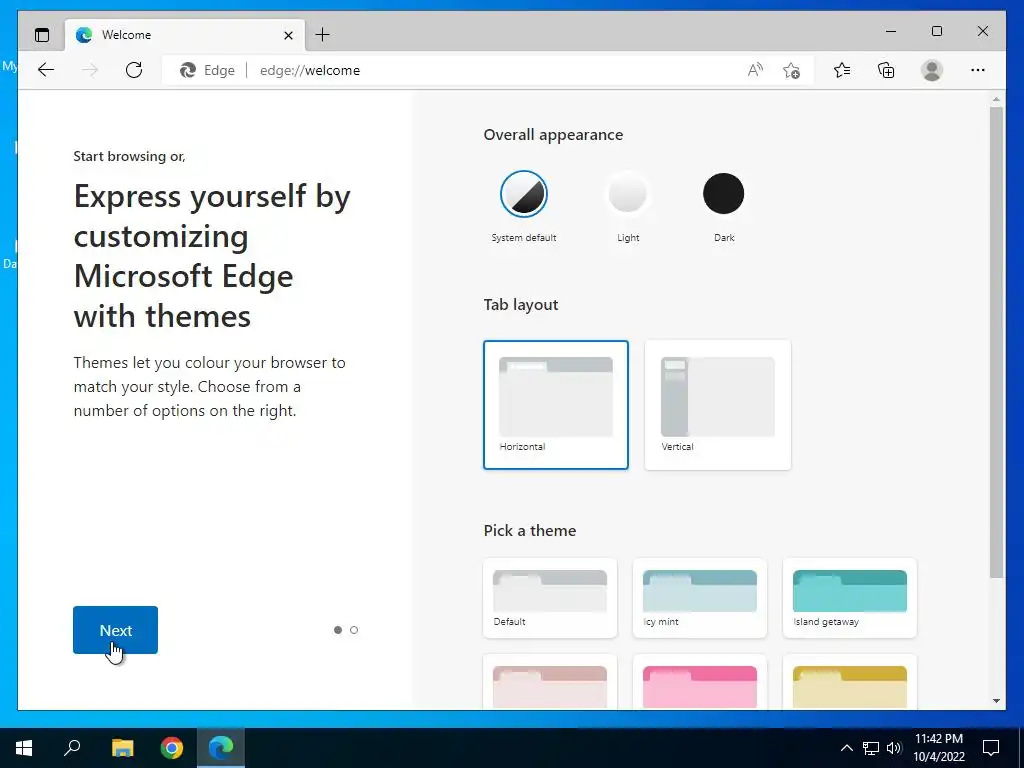Open Action Center notifications icon

click(x=991, y=748)
